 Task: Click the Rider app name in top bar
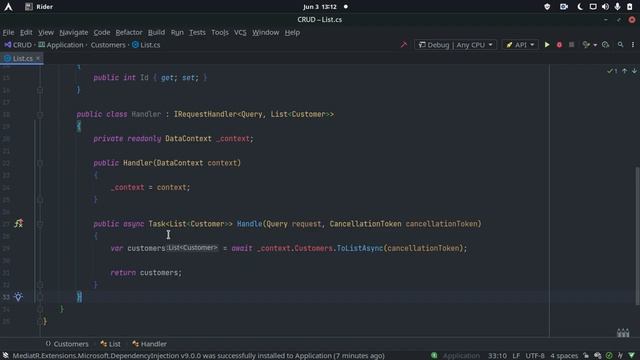click(44, 7)
